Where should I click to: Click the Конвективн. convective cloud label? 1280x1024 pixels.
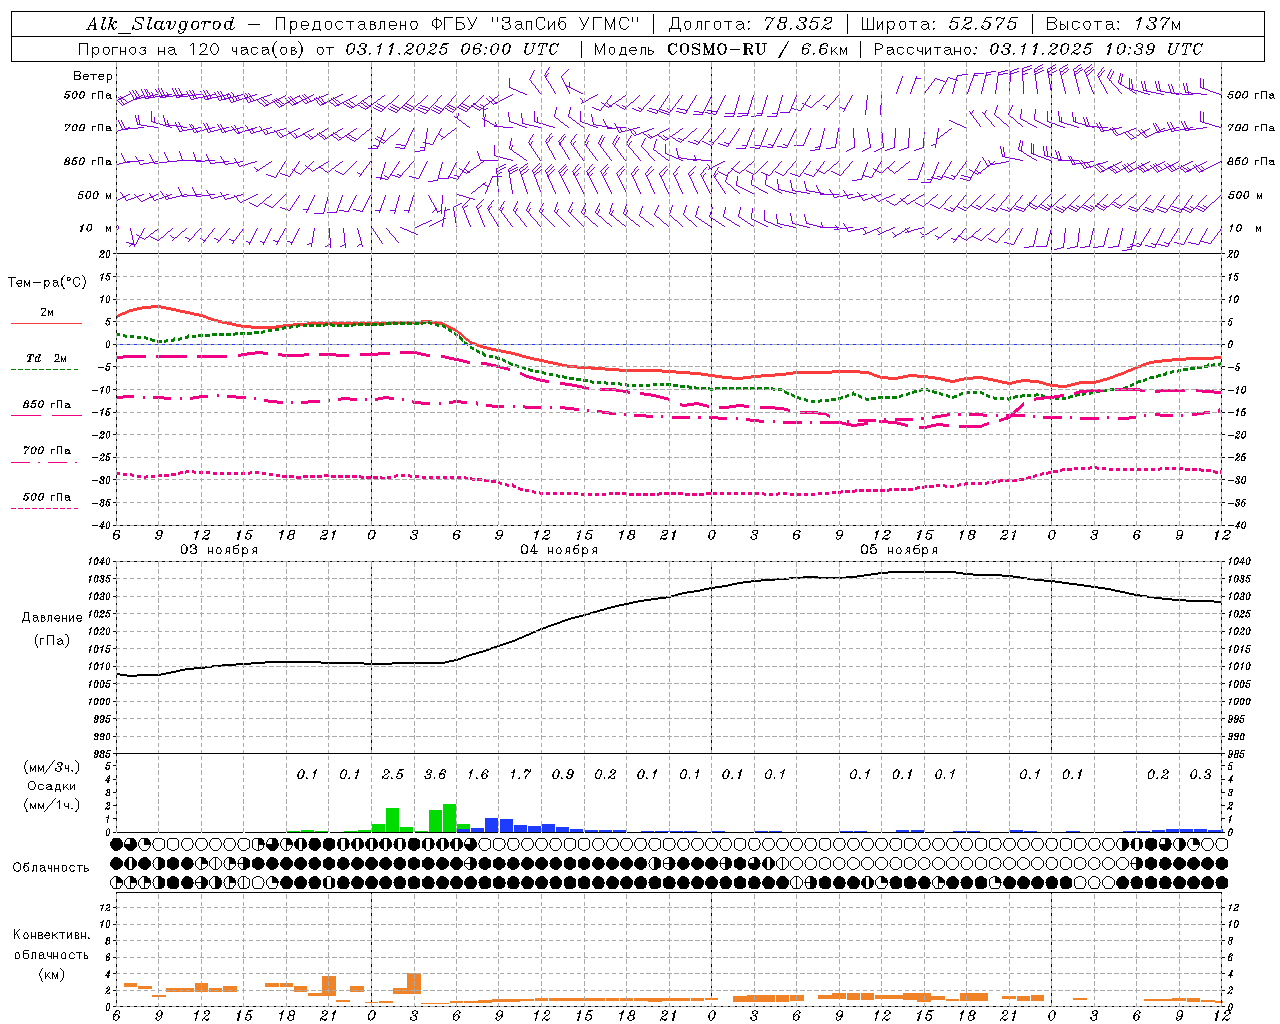52,935
